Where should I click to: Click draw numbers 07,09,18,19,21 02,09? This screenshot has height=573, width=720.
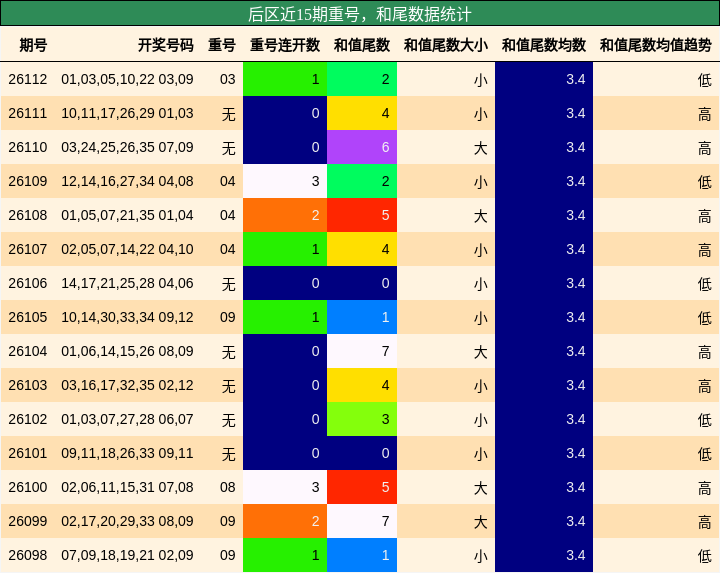tap(127, 555)
